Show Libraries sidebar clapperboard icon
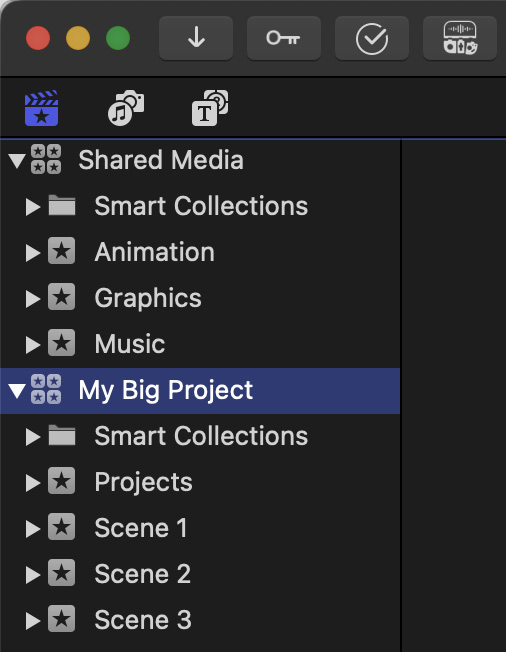The width and height of the screenshot is (506, 652). pyautogui.click(x=42, y=108)
